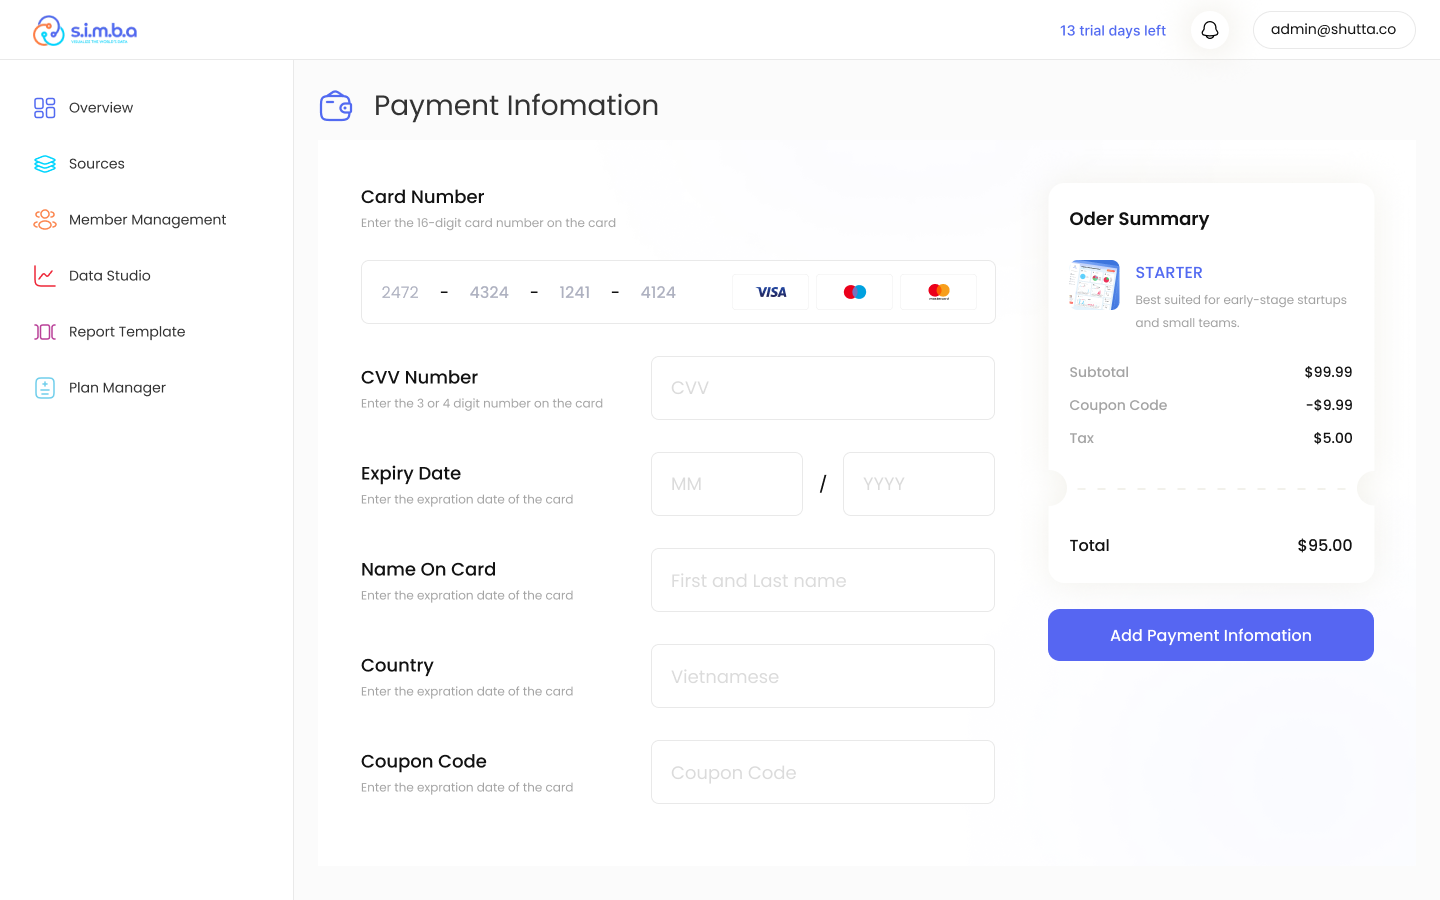Click the CVV input field
Viewport: 1440px width, 900px height.
(823, 388)
